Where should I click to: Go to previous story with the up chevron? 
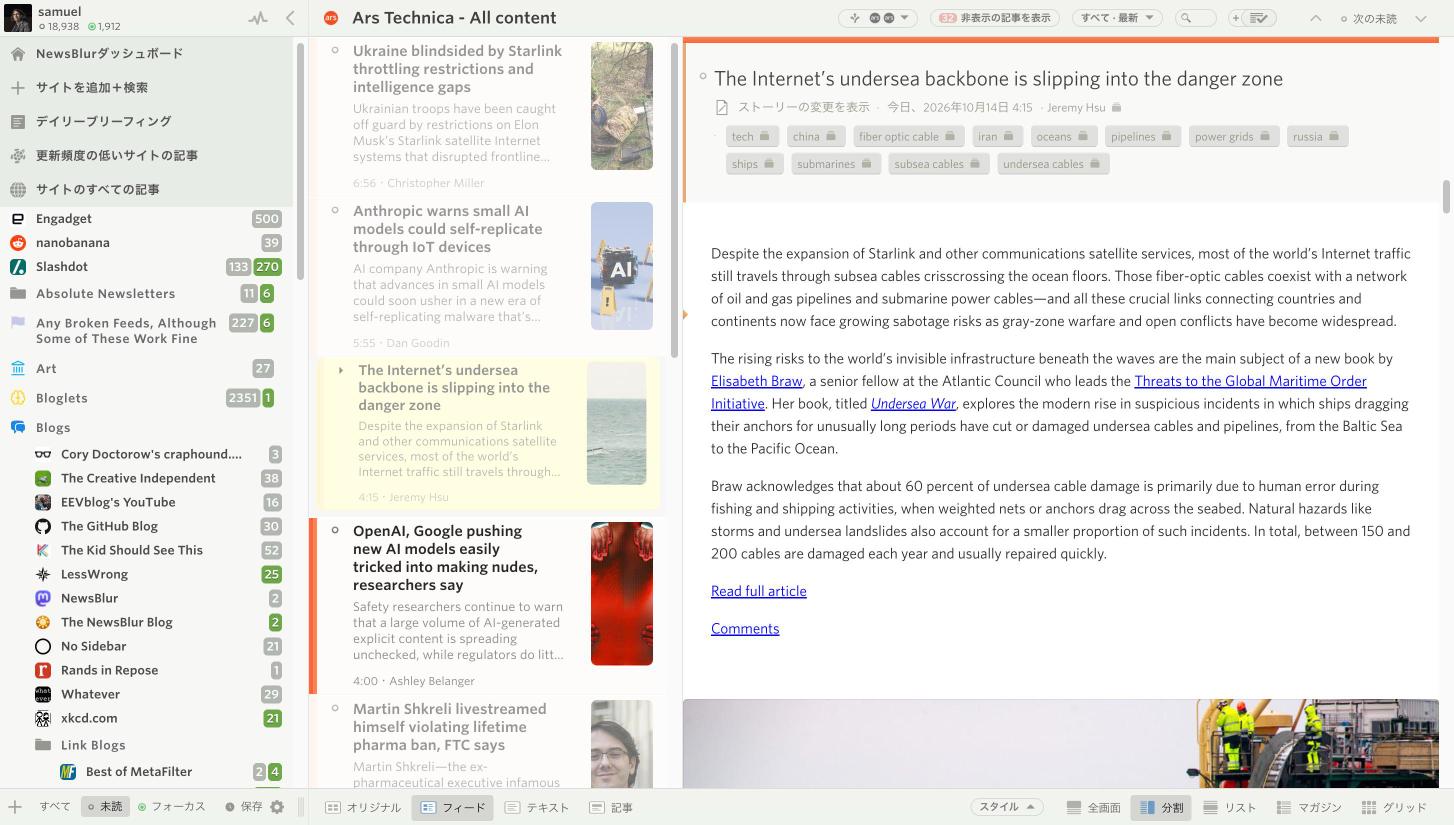1316,18
